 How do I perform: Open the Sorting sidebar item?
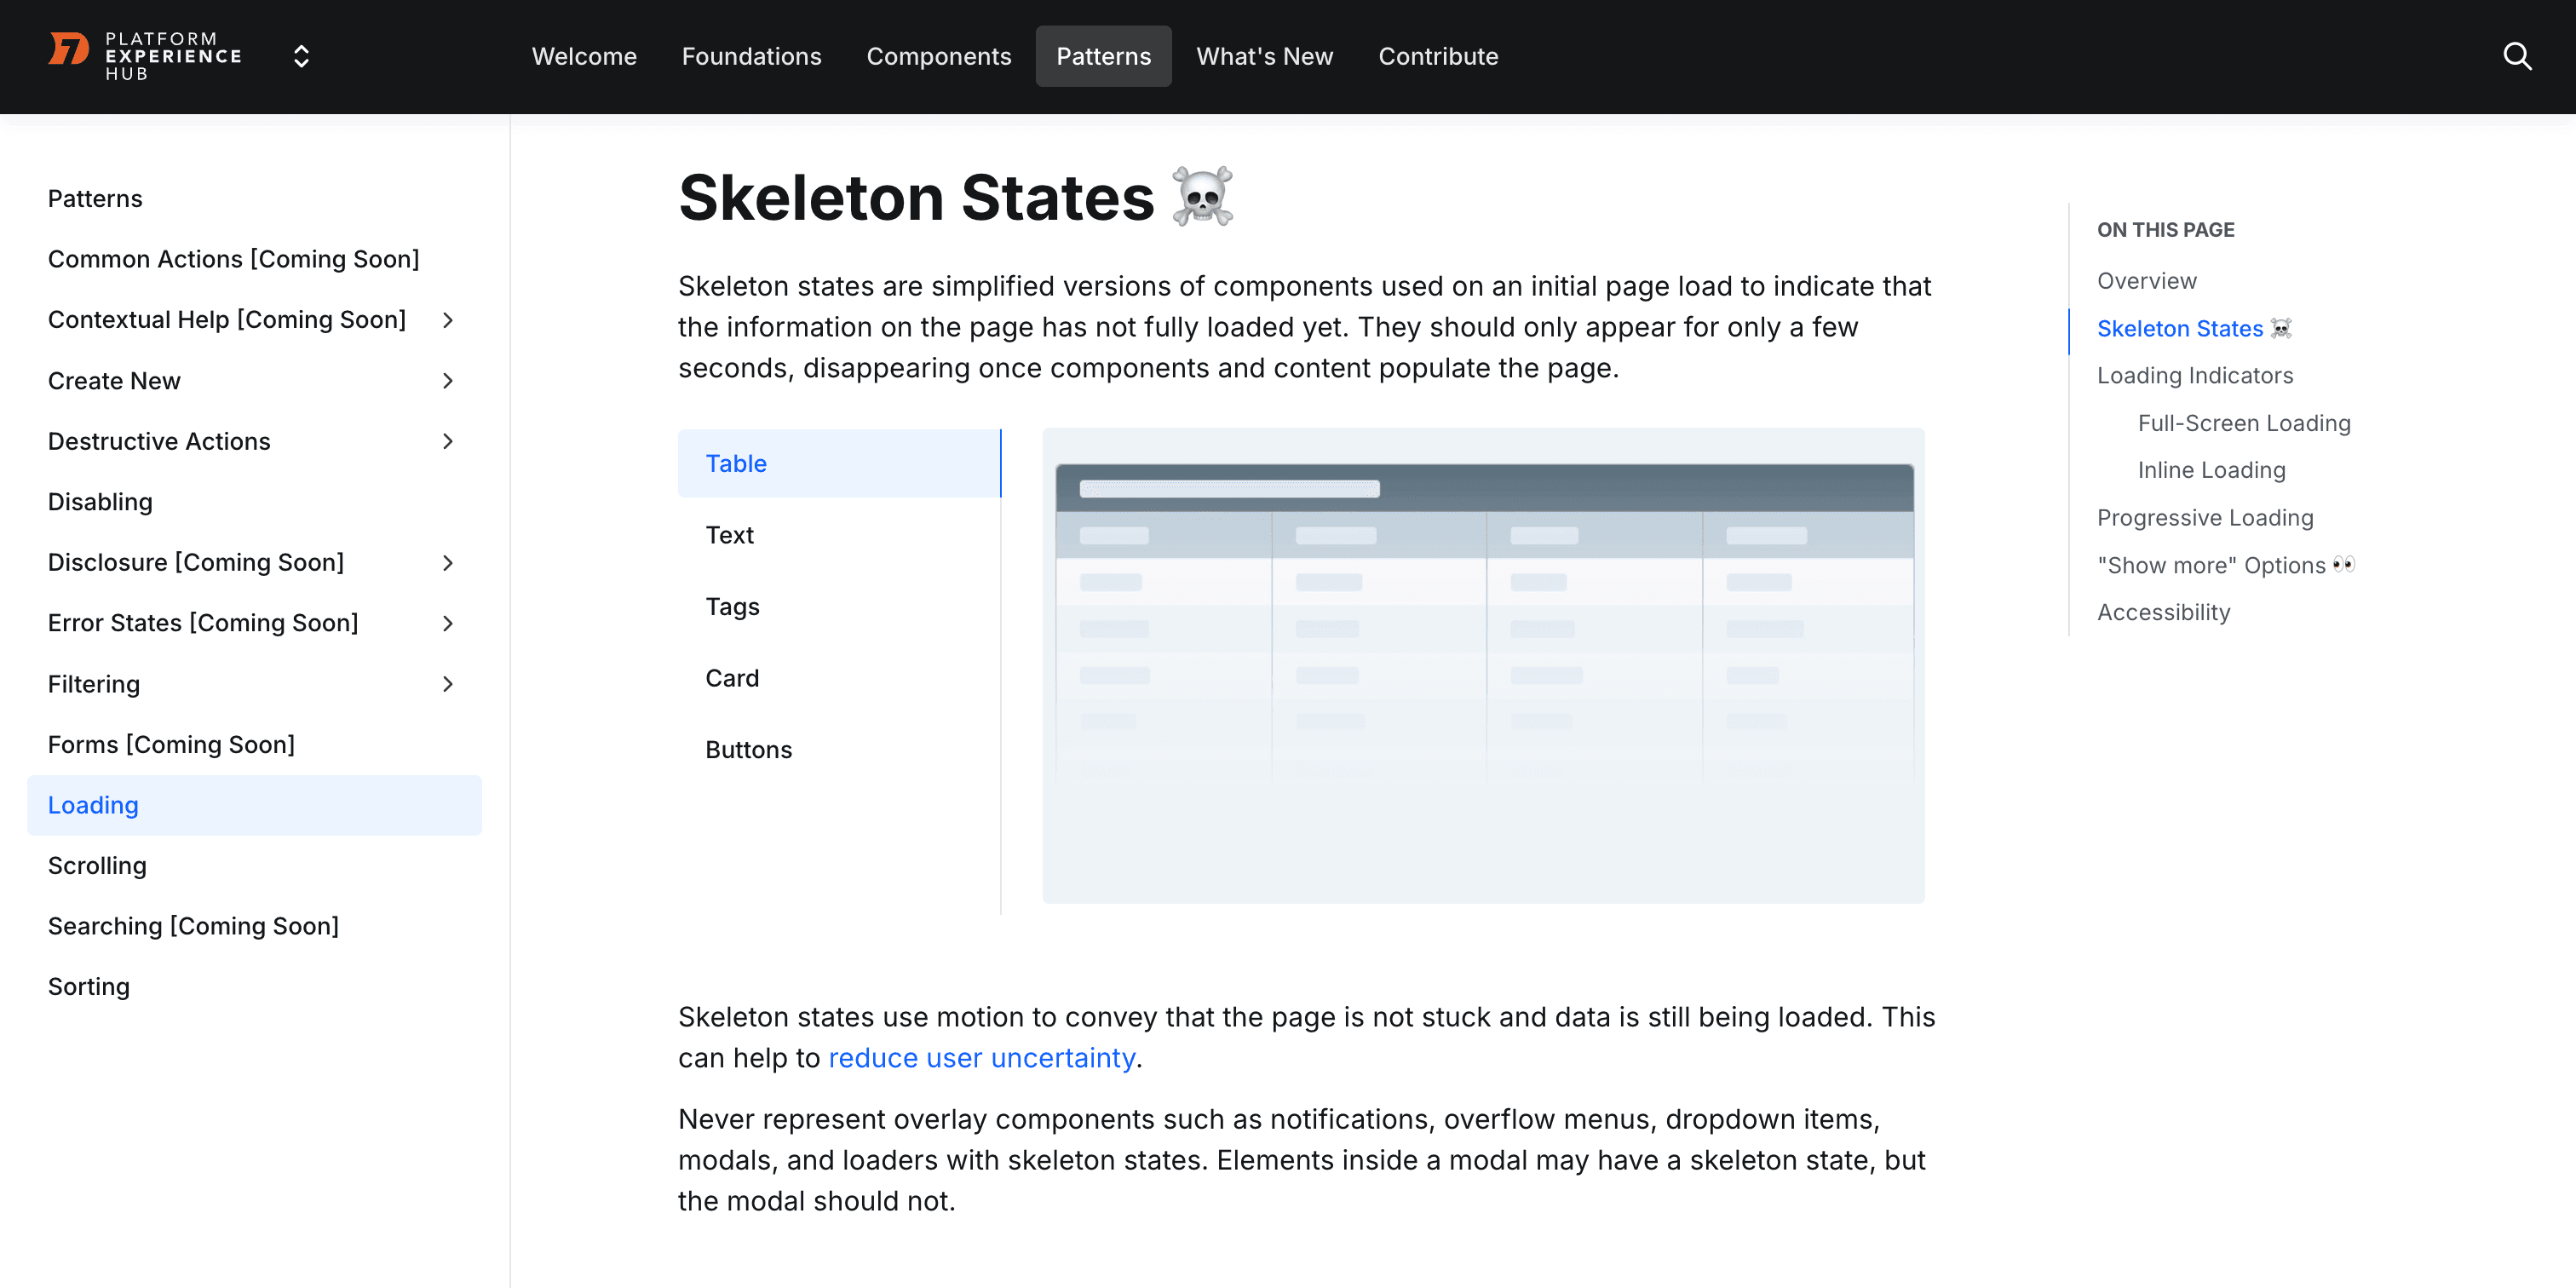[89, 987]
